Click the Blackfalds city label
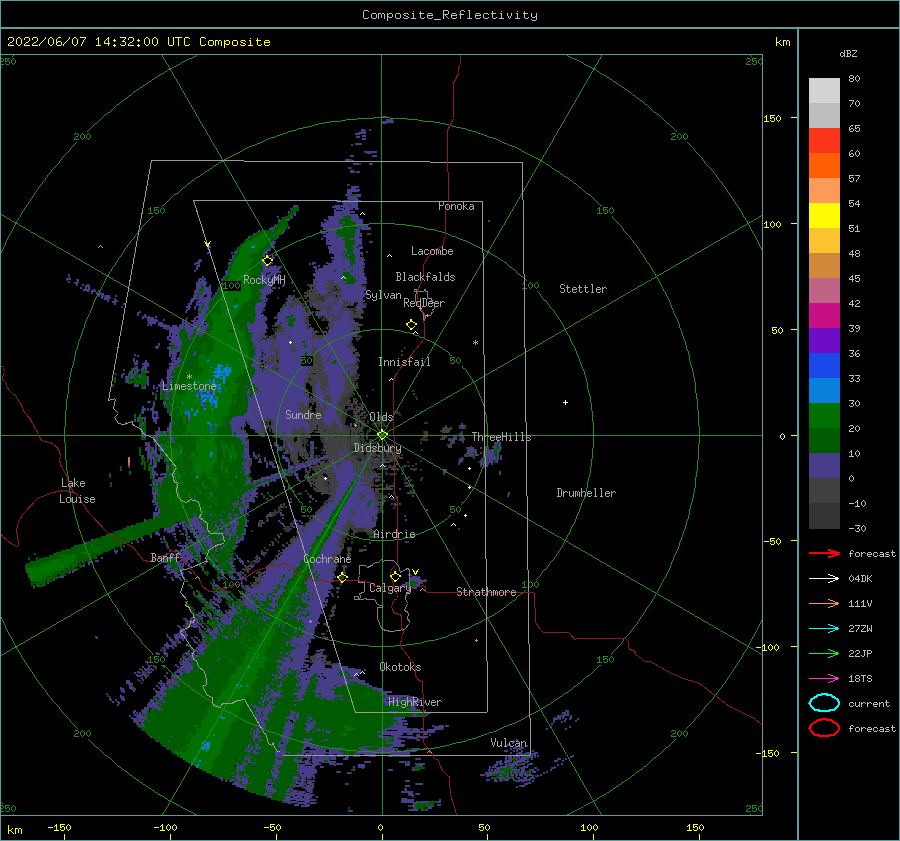Screen dimensions: 900x841 [x=425, y=277]
